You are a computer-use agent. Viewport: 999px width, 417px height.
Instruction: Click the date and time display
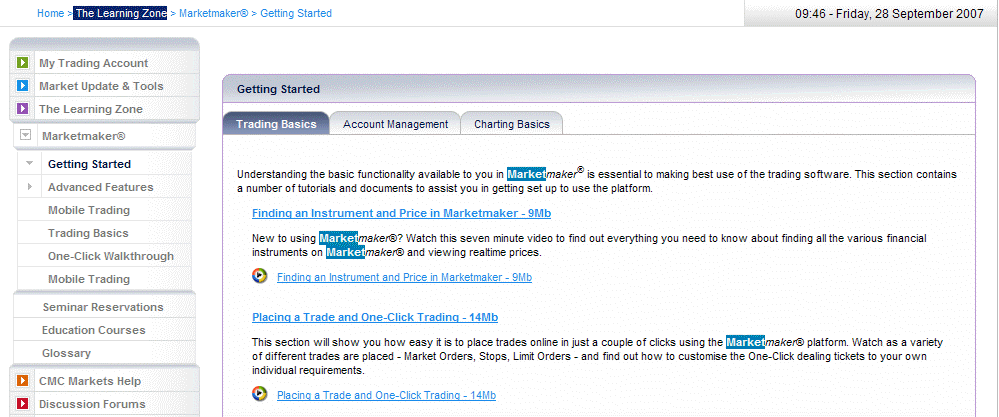889,13
